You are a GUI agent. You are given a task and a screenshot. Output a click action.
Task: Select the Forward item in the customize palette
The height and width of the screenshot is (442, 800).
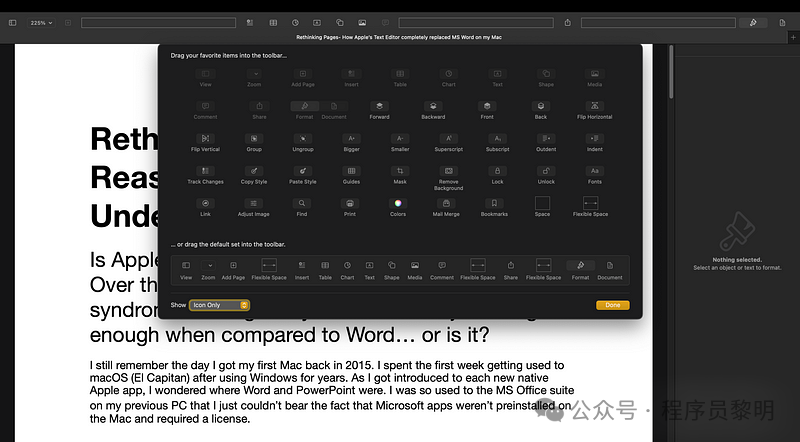pos(380,106)
